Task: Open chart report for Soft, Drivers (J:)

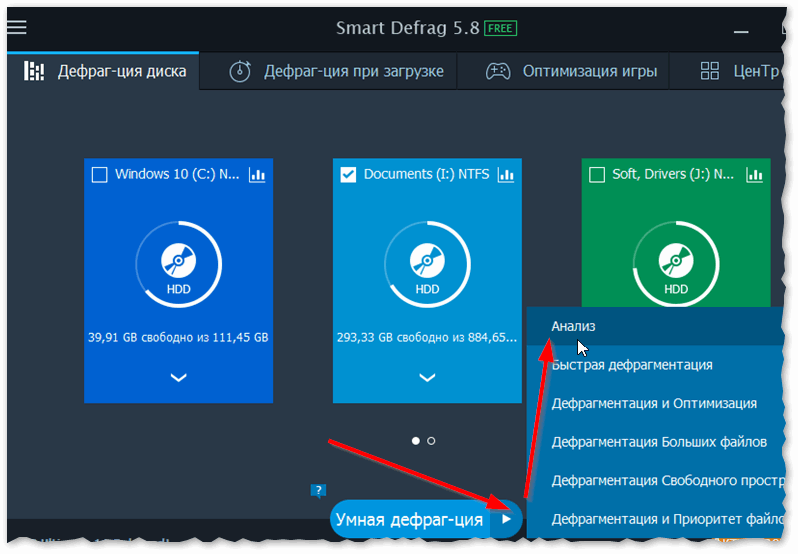Action: [x=754, y=175]
